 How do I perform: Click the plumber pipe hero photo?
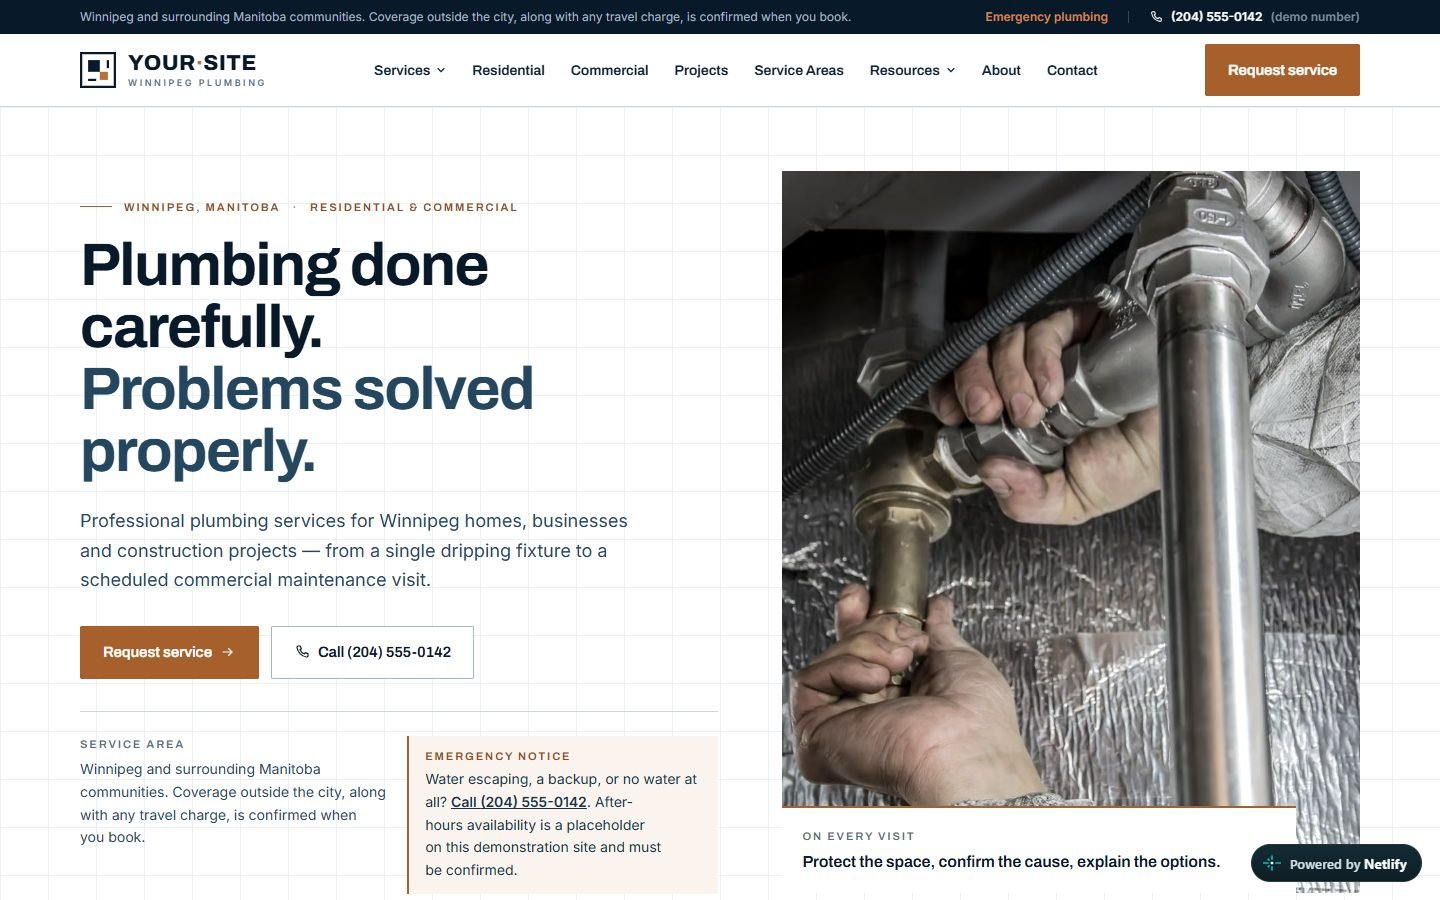pyautogui.click(x=1070, y=488)
